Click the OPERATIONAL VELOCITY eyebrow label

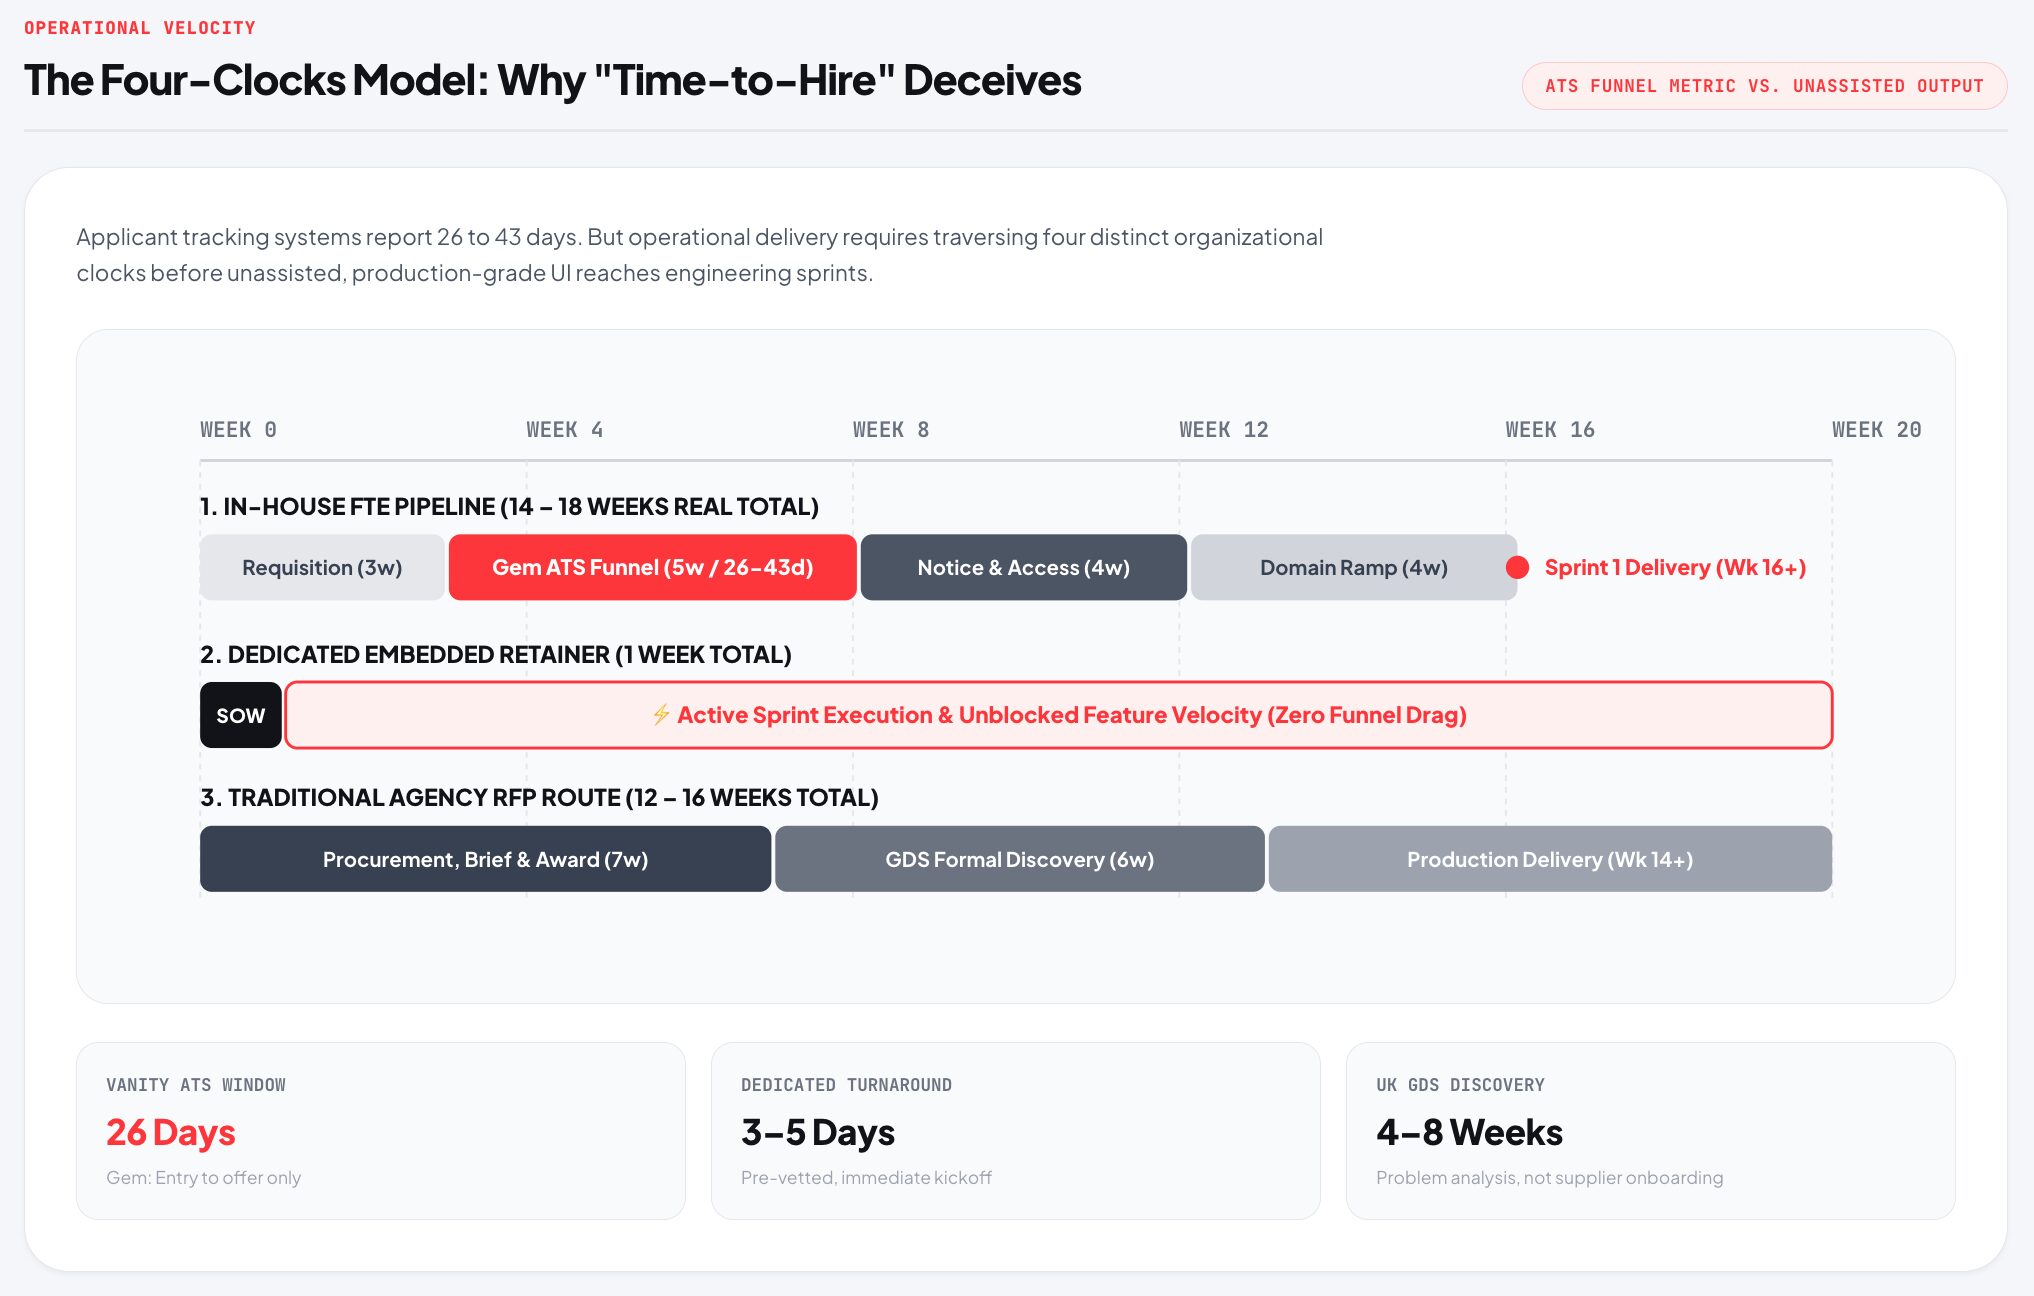coord(140,28)
